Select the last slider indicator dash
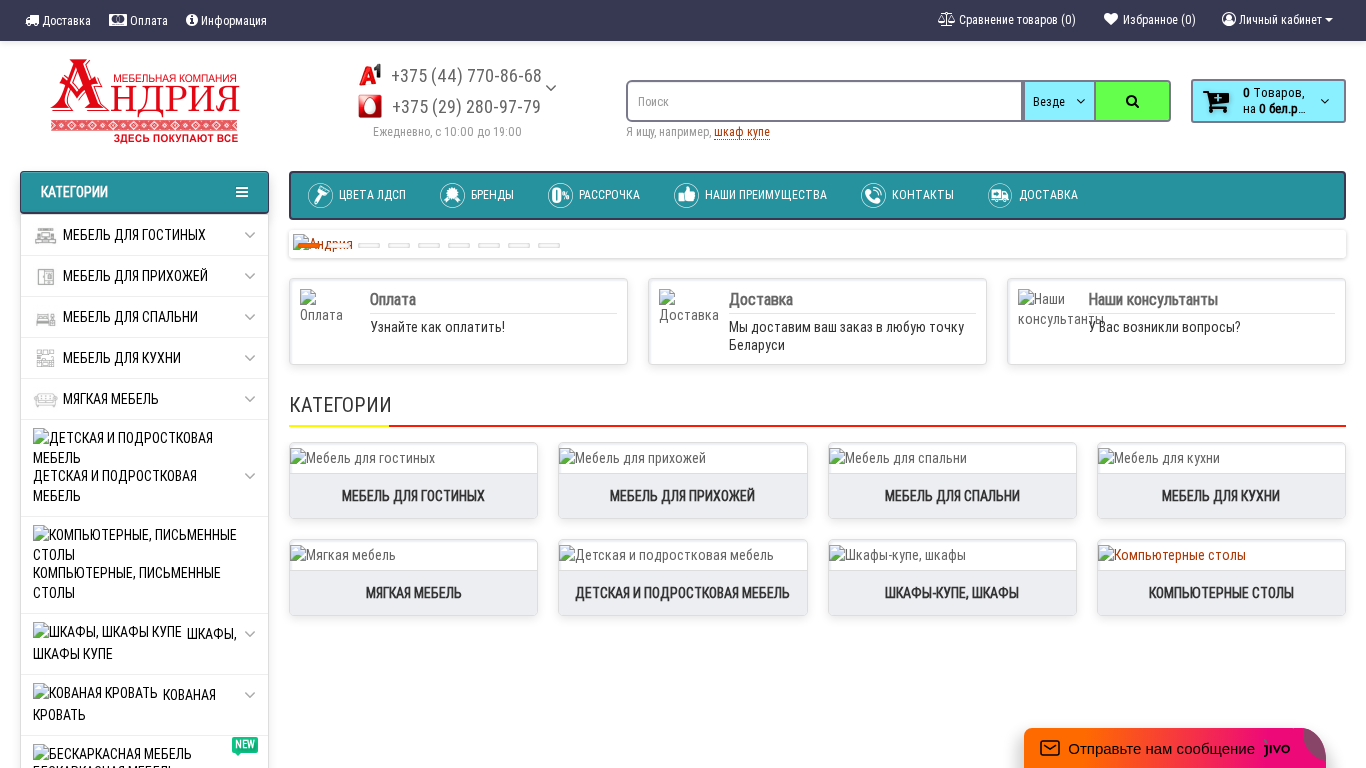This screenshot has height=768, width=1366. (549, 245)
